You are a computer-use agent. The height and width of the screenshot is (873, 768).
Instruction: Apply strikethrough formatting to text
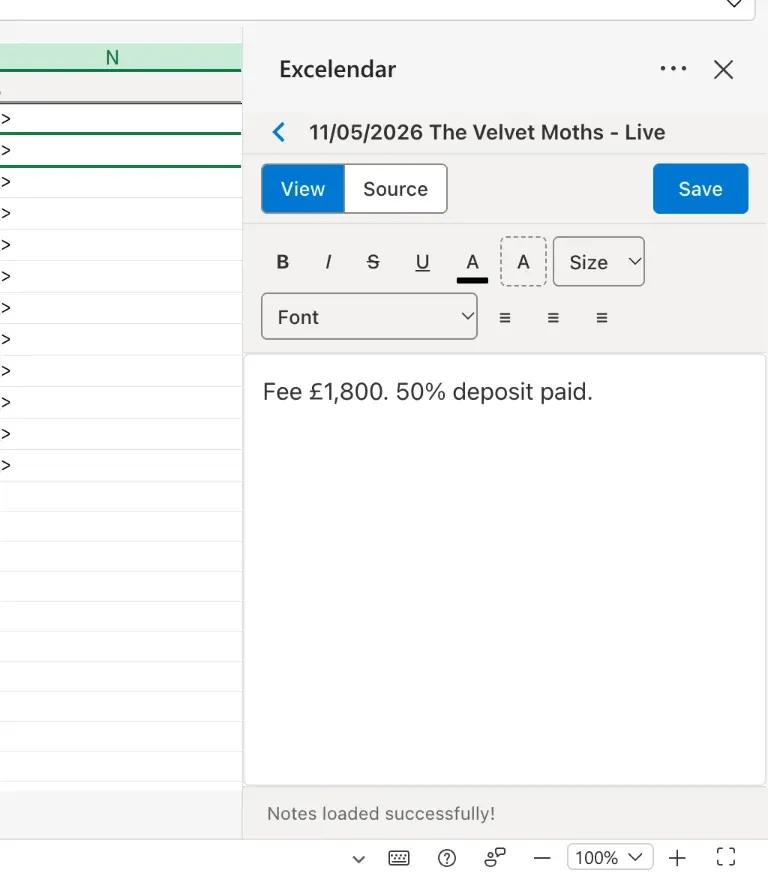373,262
